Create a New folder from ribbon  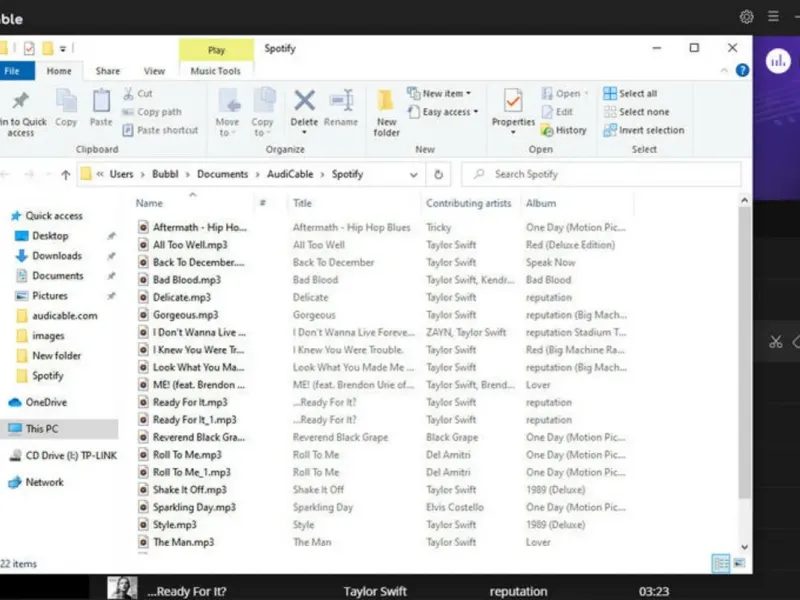coord(386,113)
